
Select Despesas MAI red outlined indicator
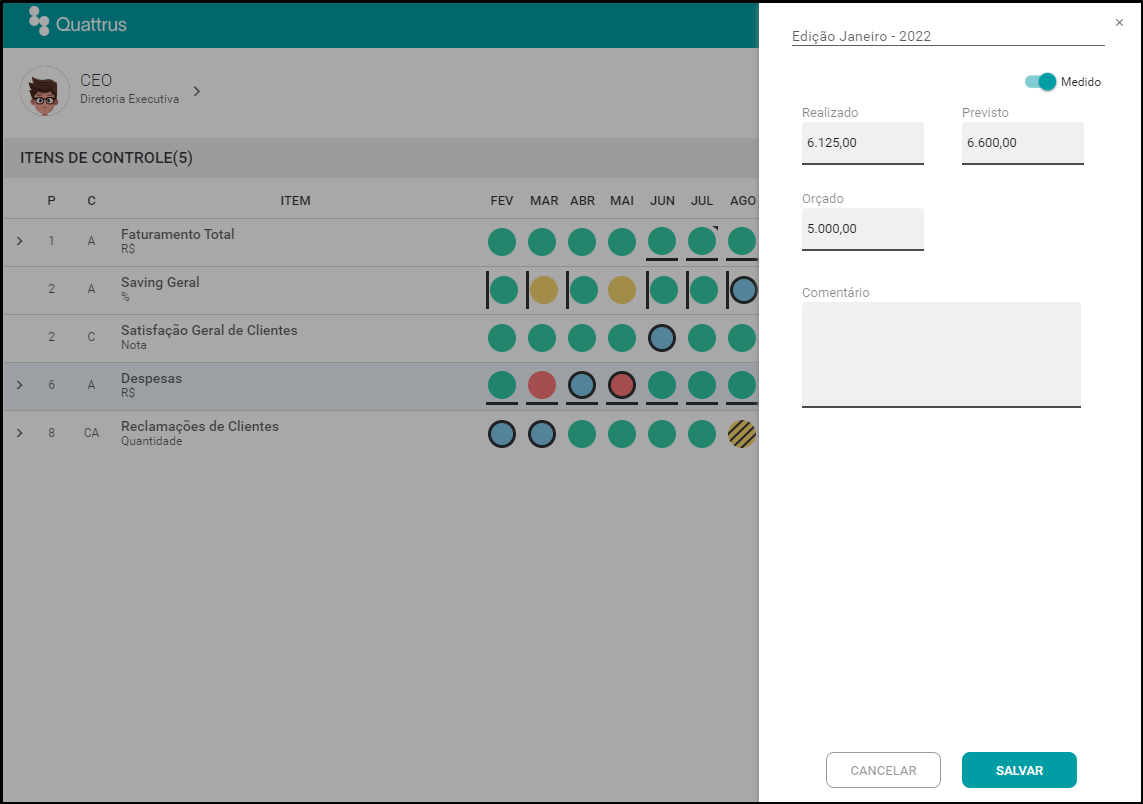(x=622, y=385)
